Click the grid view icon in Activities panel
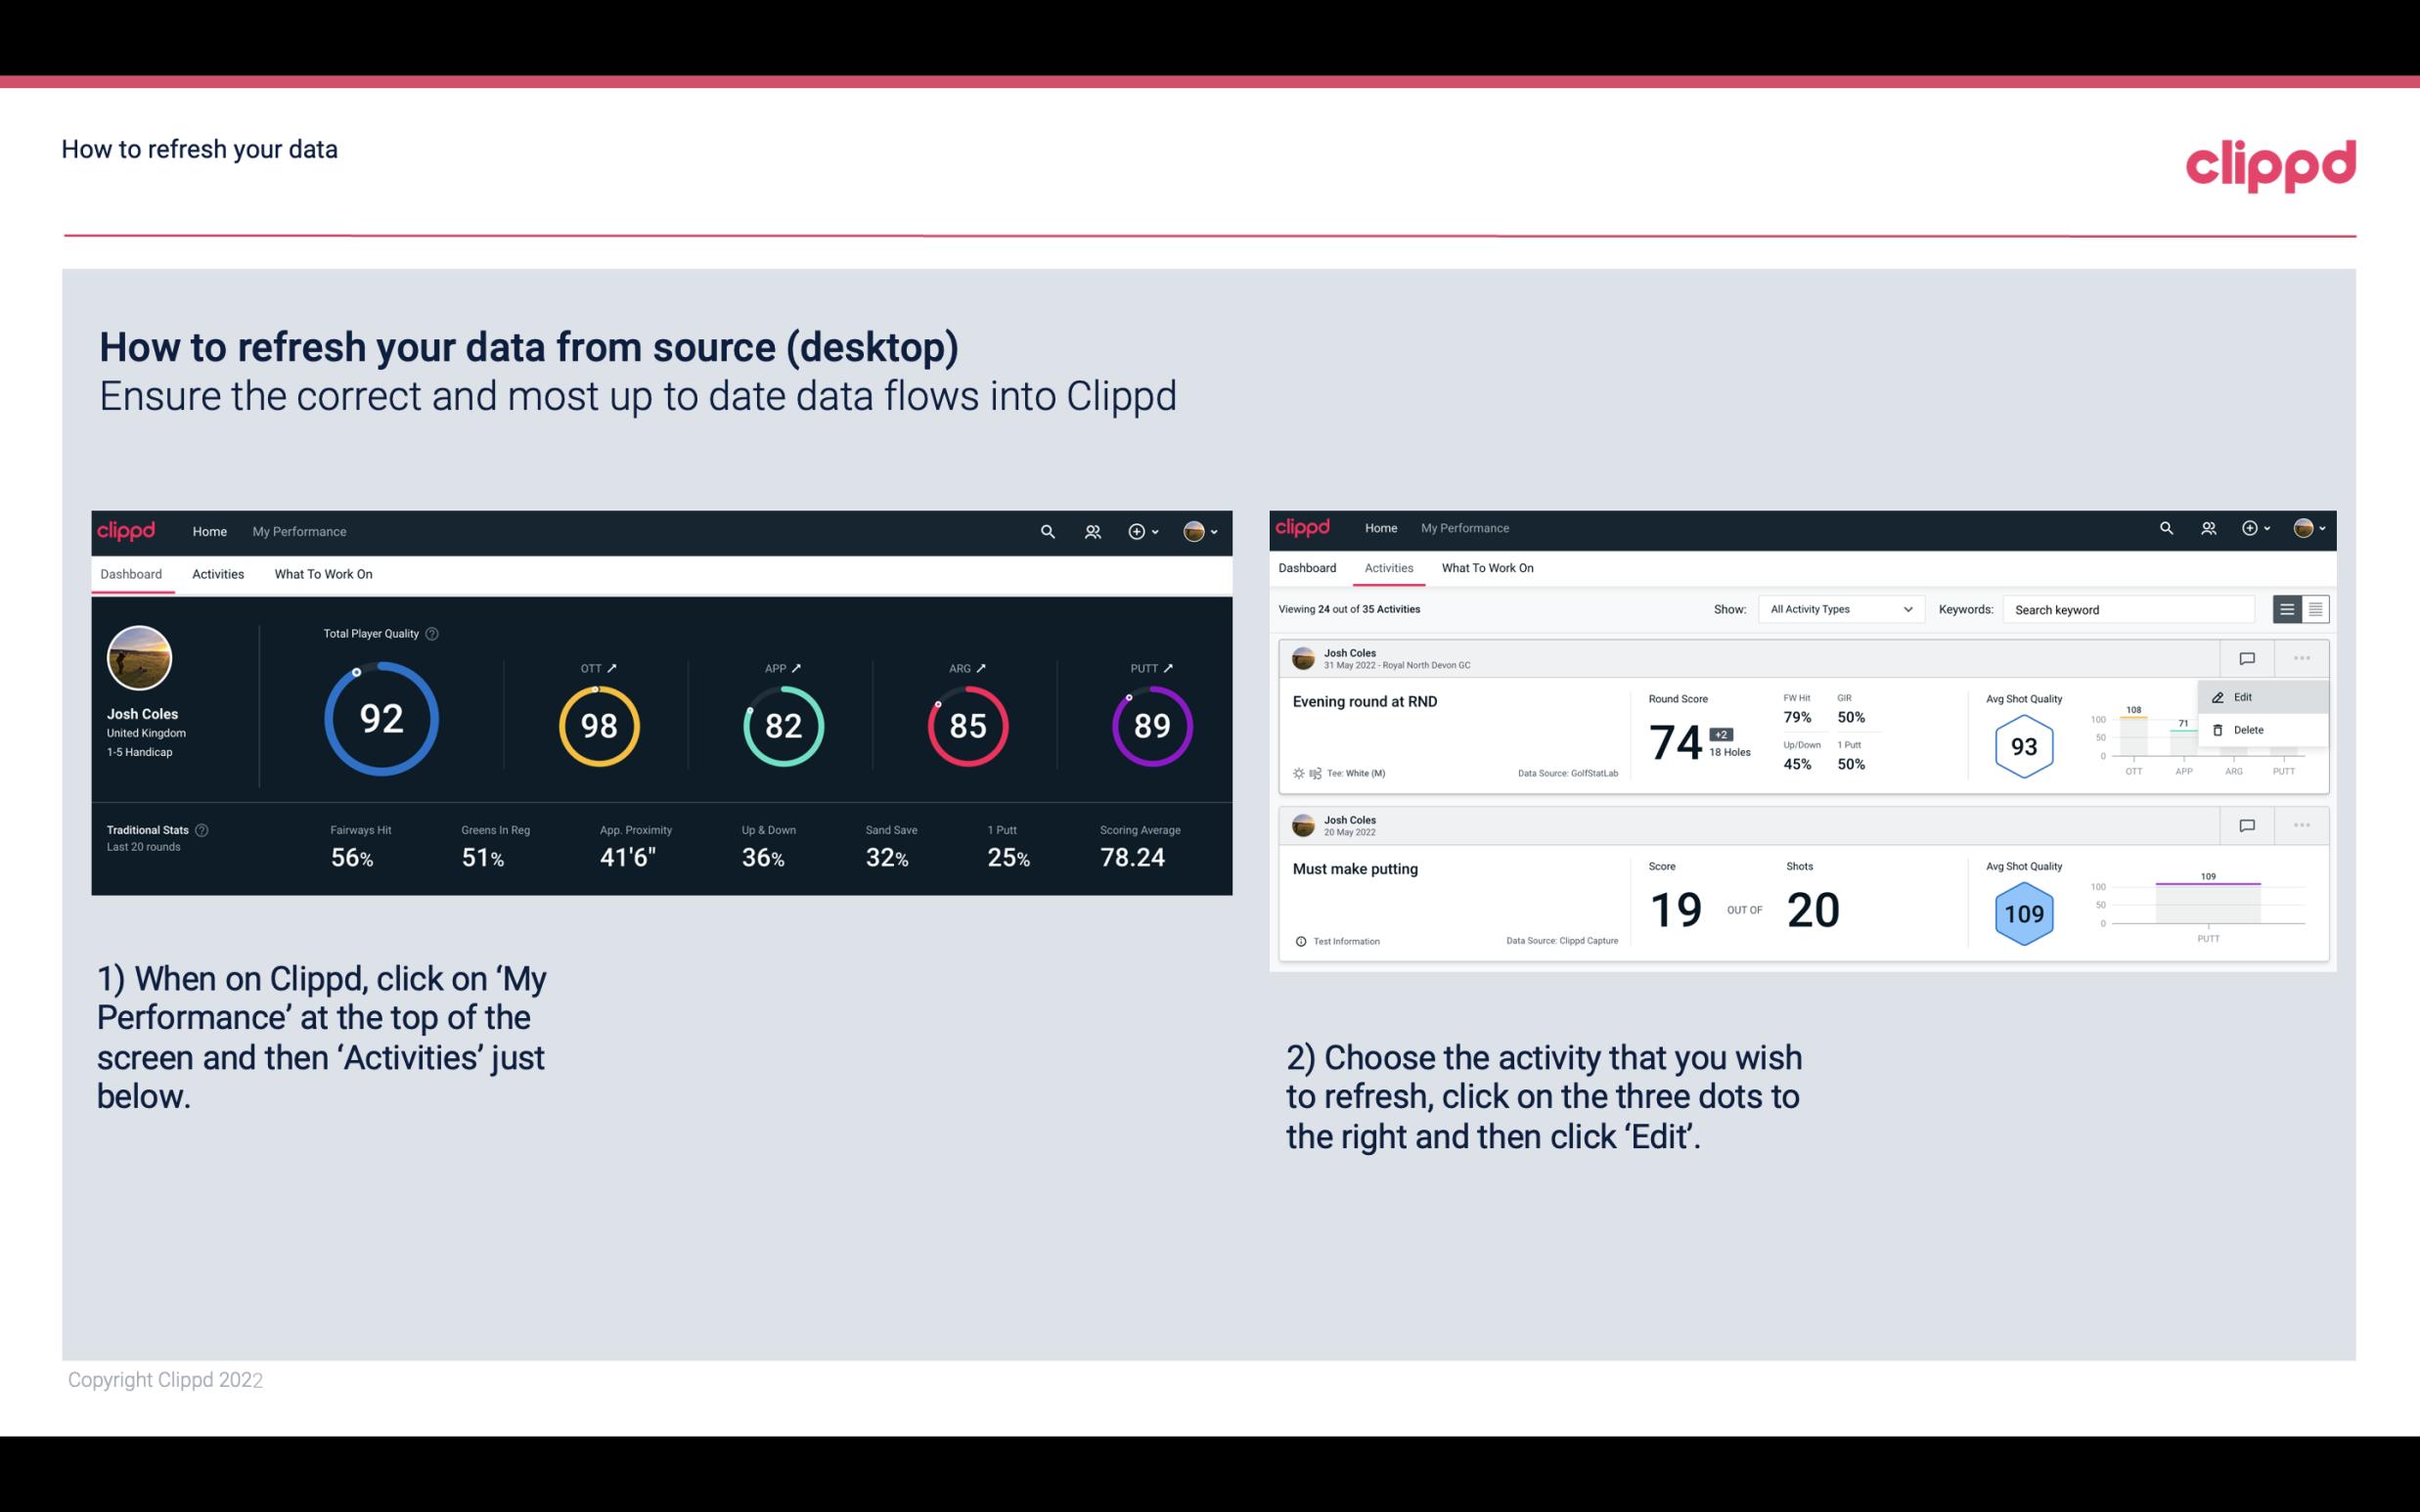This screenshot has width=2420, height=1512. 2313,608
